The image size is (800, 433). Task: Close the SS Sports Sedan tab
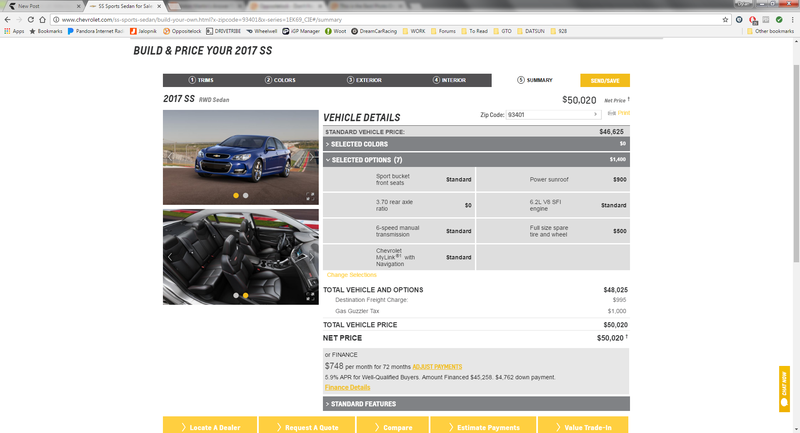(x=159, y=6)
